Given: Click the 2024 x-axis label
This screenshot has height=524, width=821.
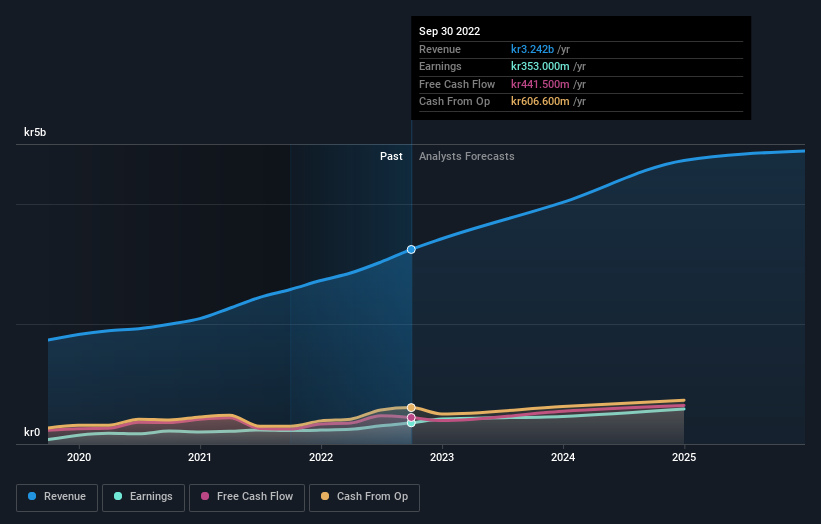Looking at the screenshot, I should pos(563,457).
